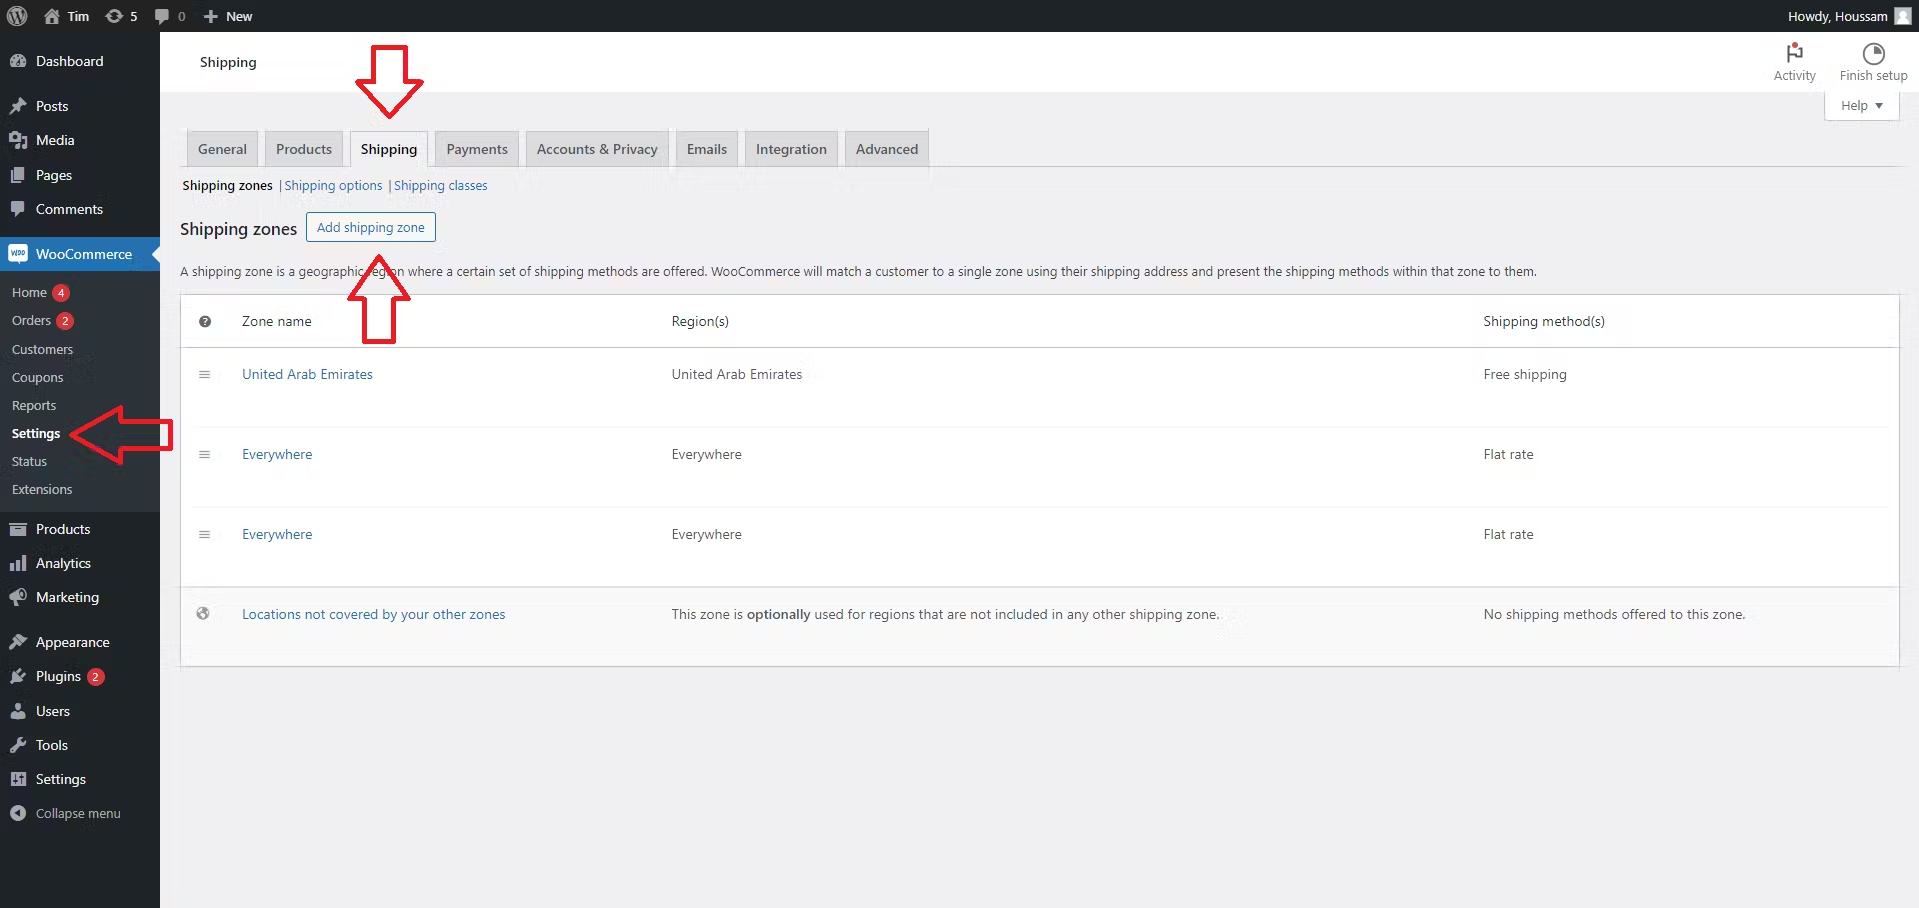The image size is (1919, 908).
Task: Open the United Arab Emirates zone link
Action: (307, 374)
